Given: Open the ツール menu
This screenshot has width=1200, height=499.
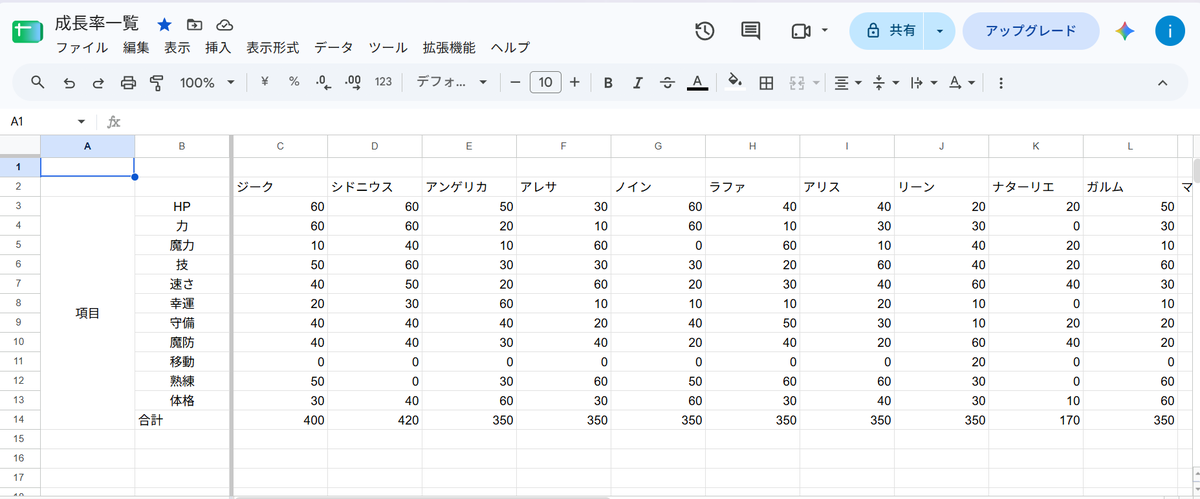Looking at the screenshot, I should (388, 47).
